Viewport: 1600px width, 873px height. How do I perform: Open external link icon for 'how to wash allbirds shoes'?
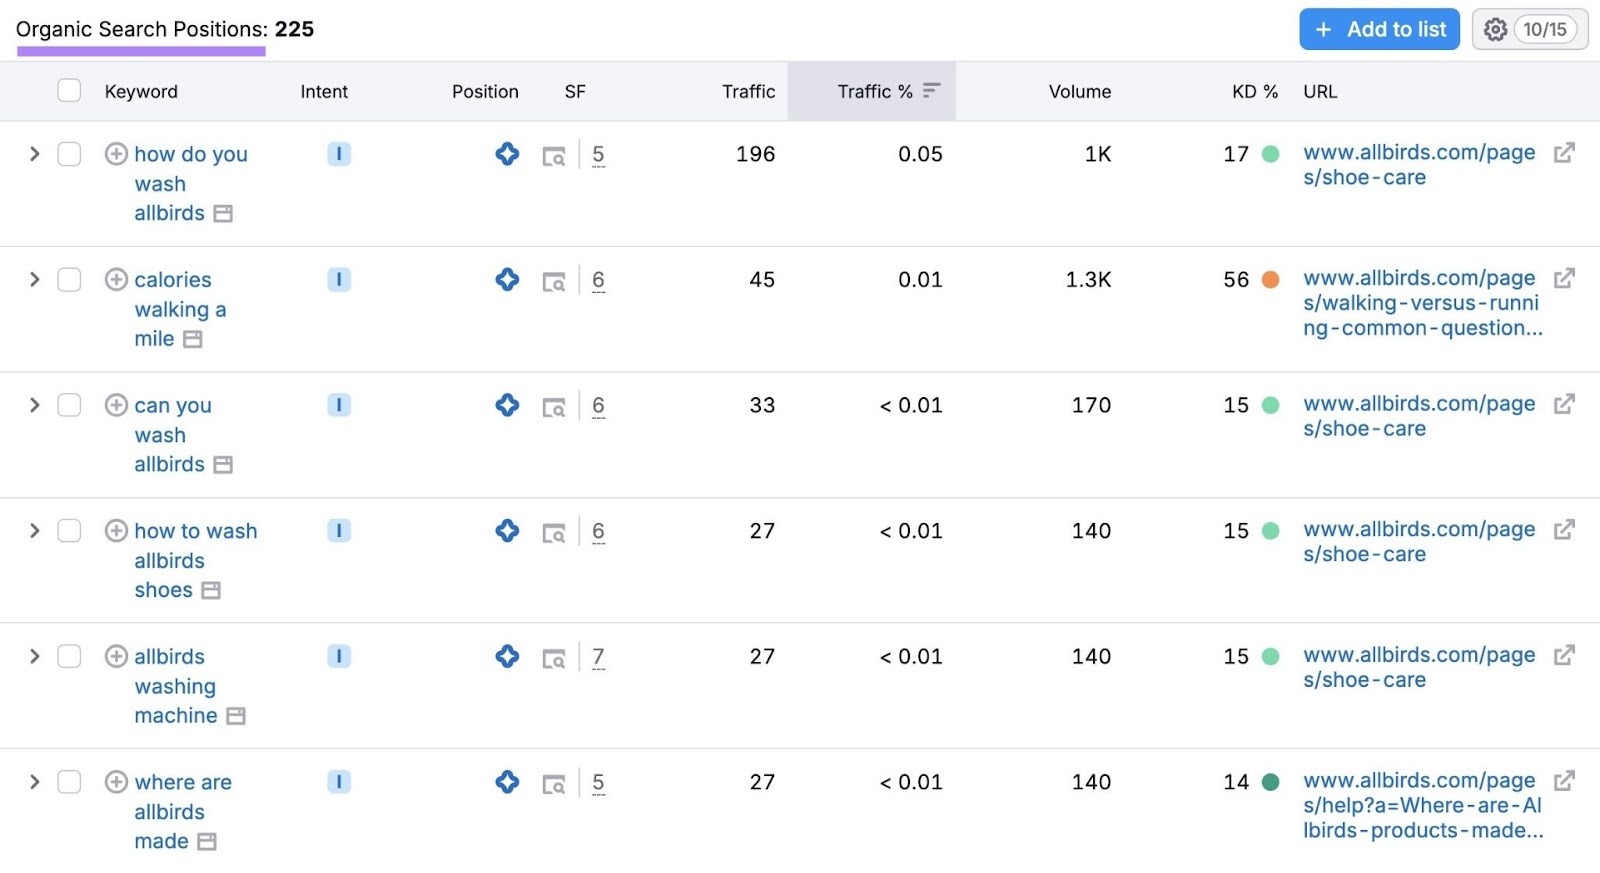(x=1564, y=530)
